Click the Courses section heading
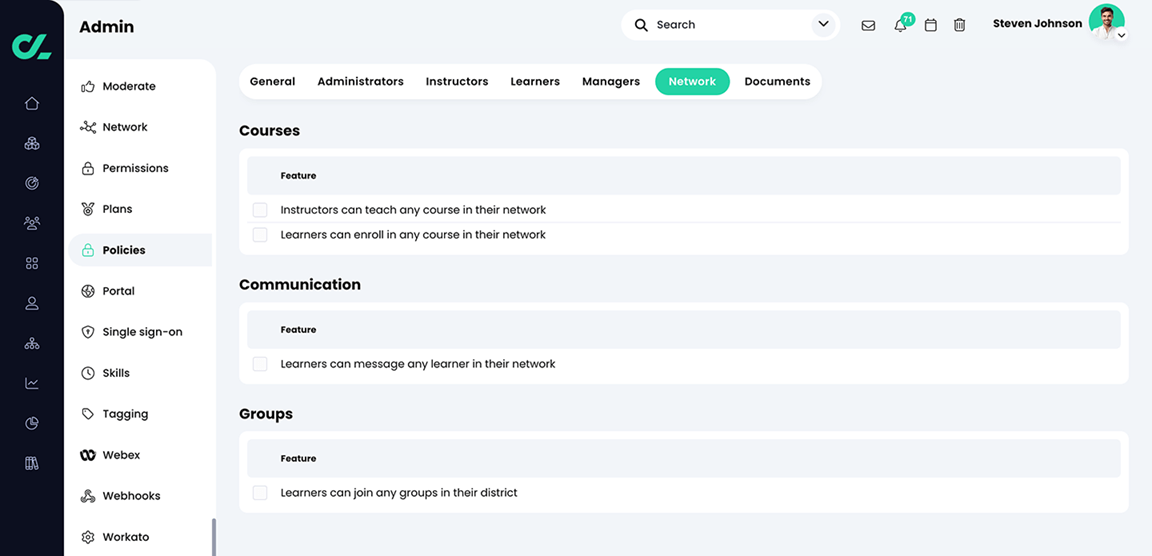The image size is (1152, 556). click(270, 131)
